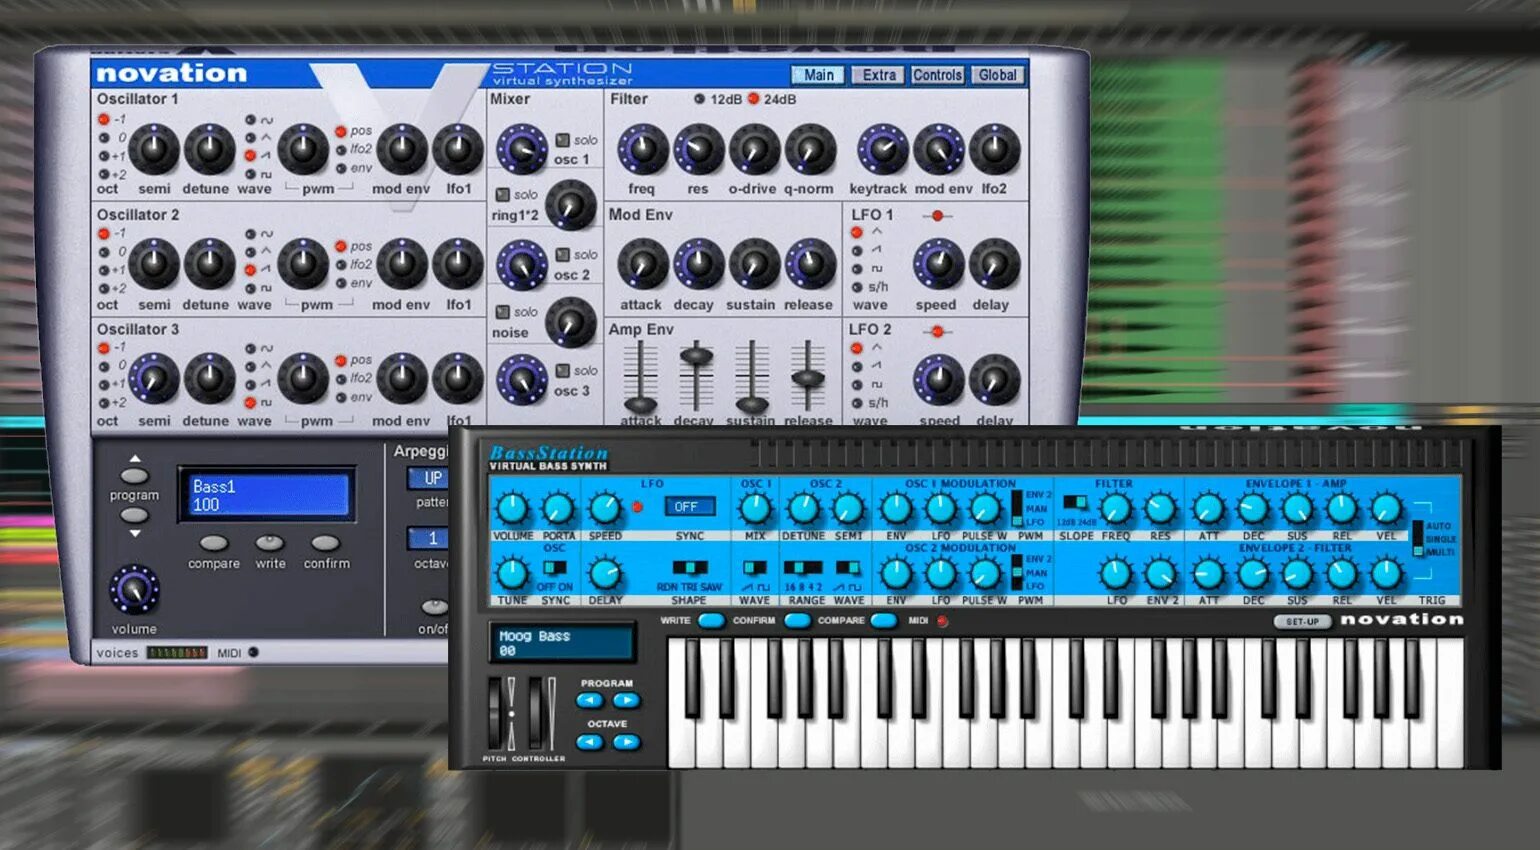Screen dimensions: 1540x850
Task: Click the BassStation TUNE knob
Action: coord(512,574)
